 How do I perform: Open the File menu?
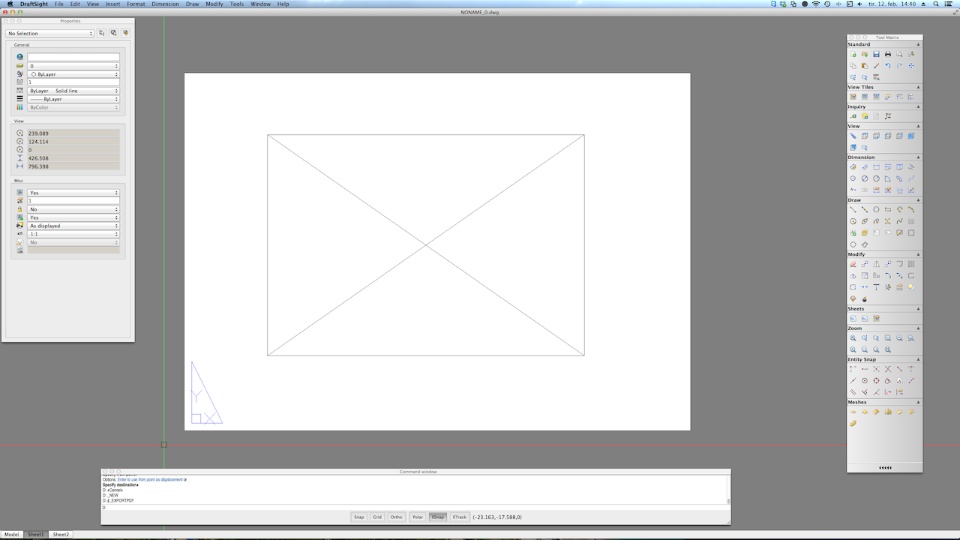tap(59, 4)
